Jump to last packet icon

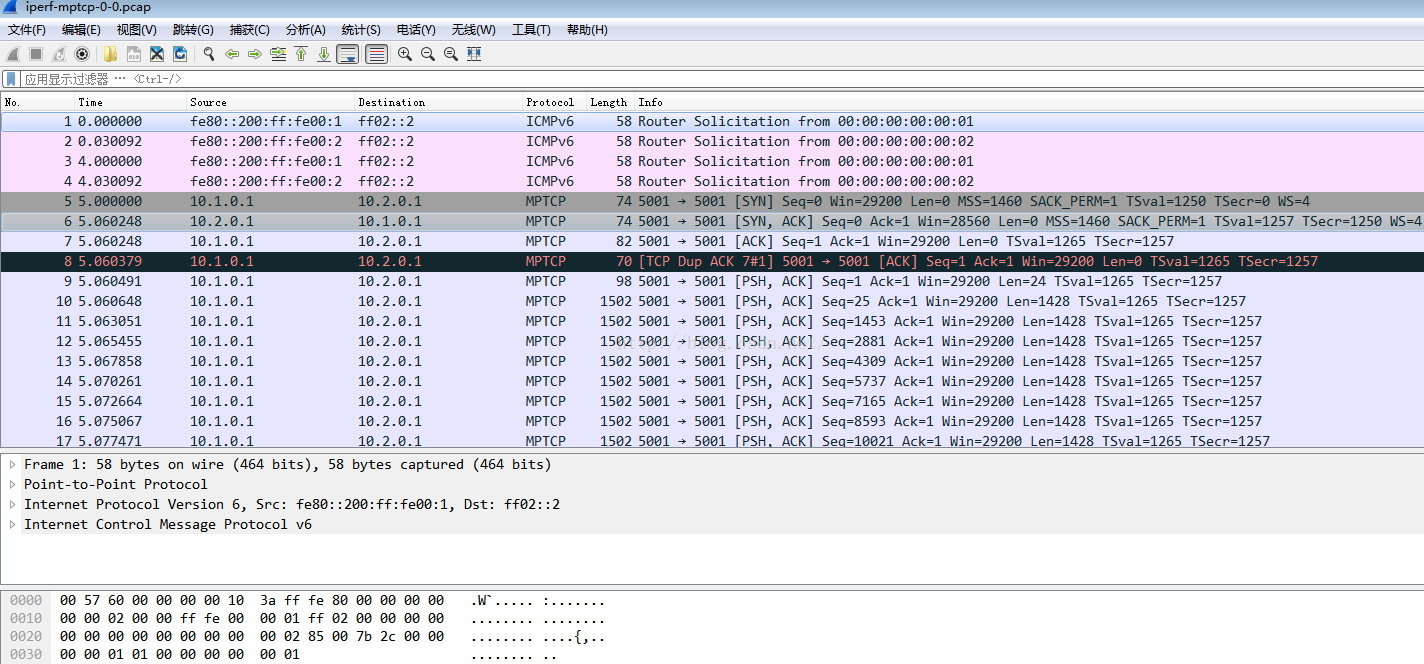(x=324, y=54)
